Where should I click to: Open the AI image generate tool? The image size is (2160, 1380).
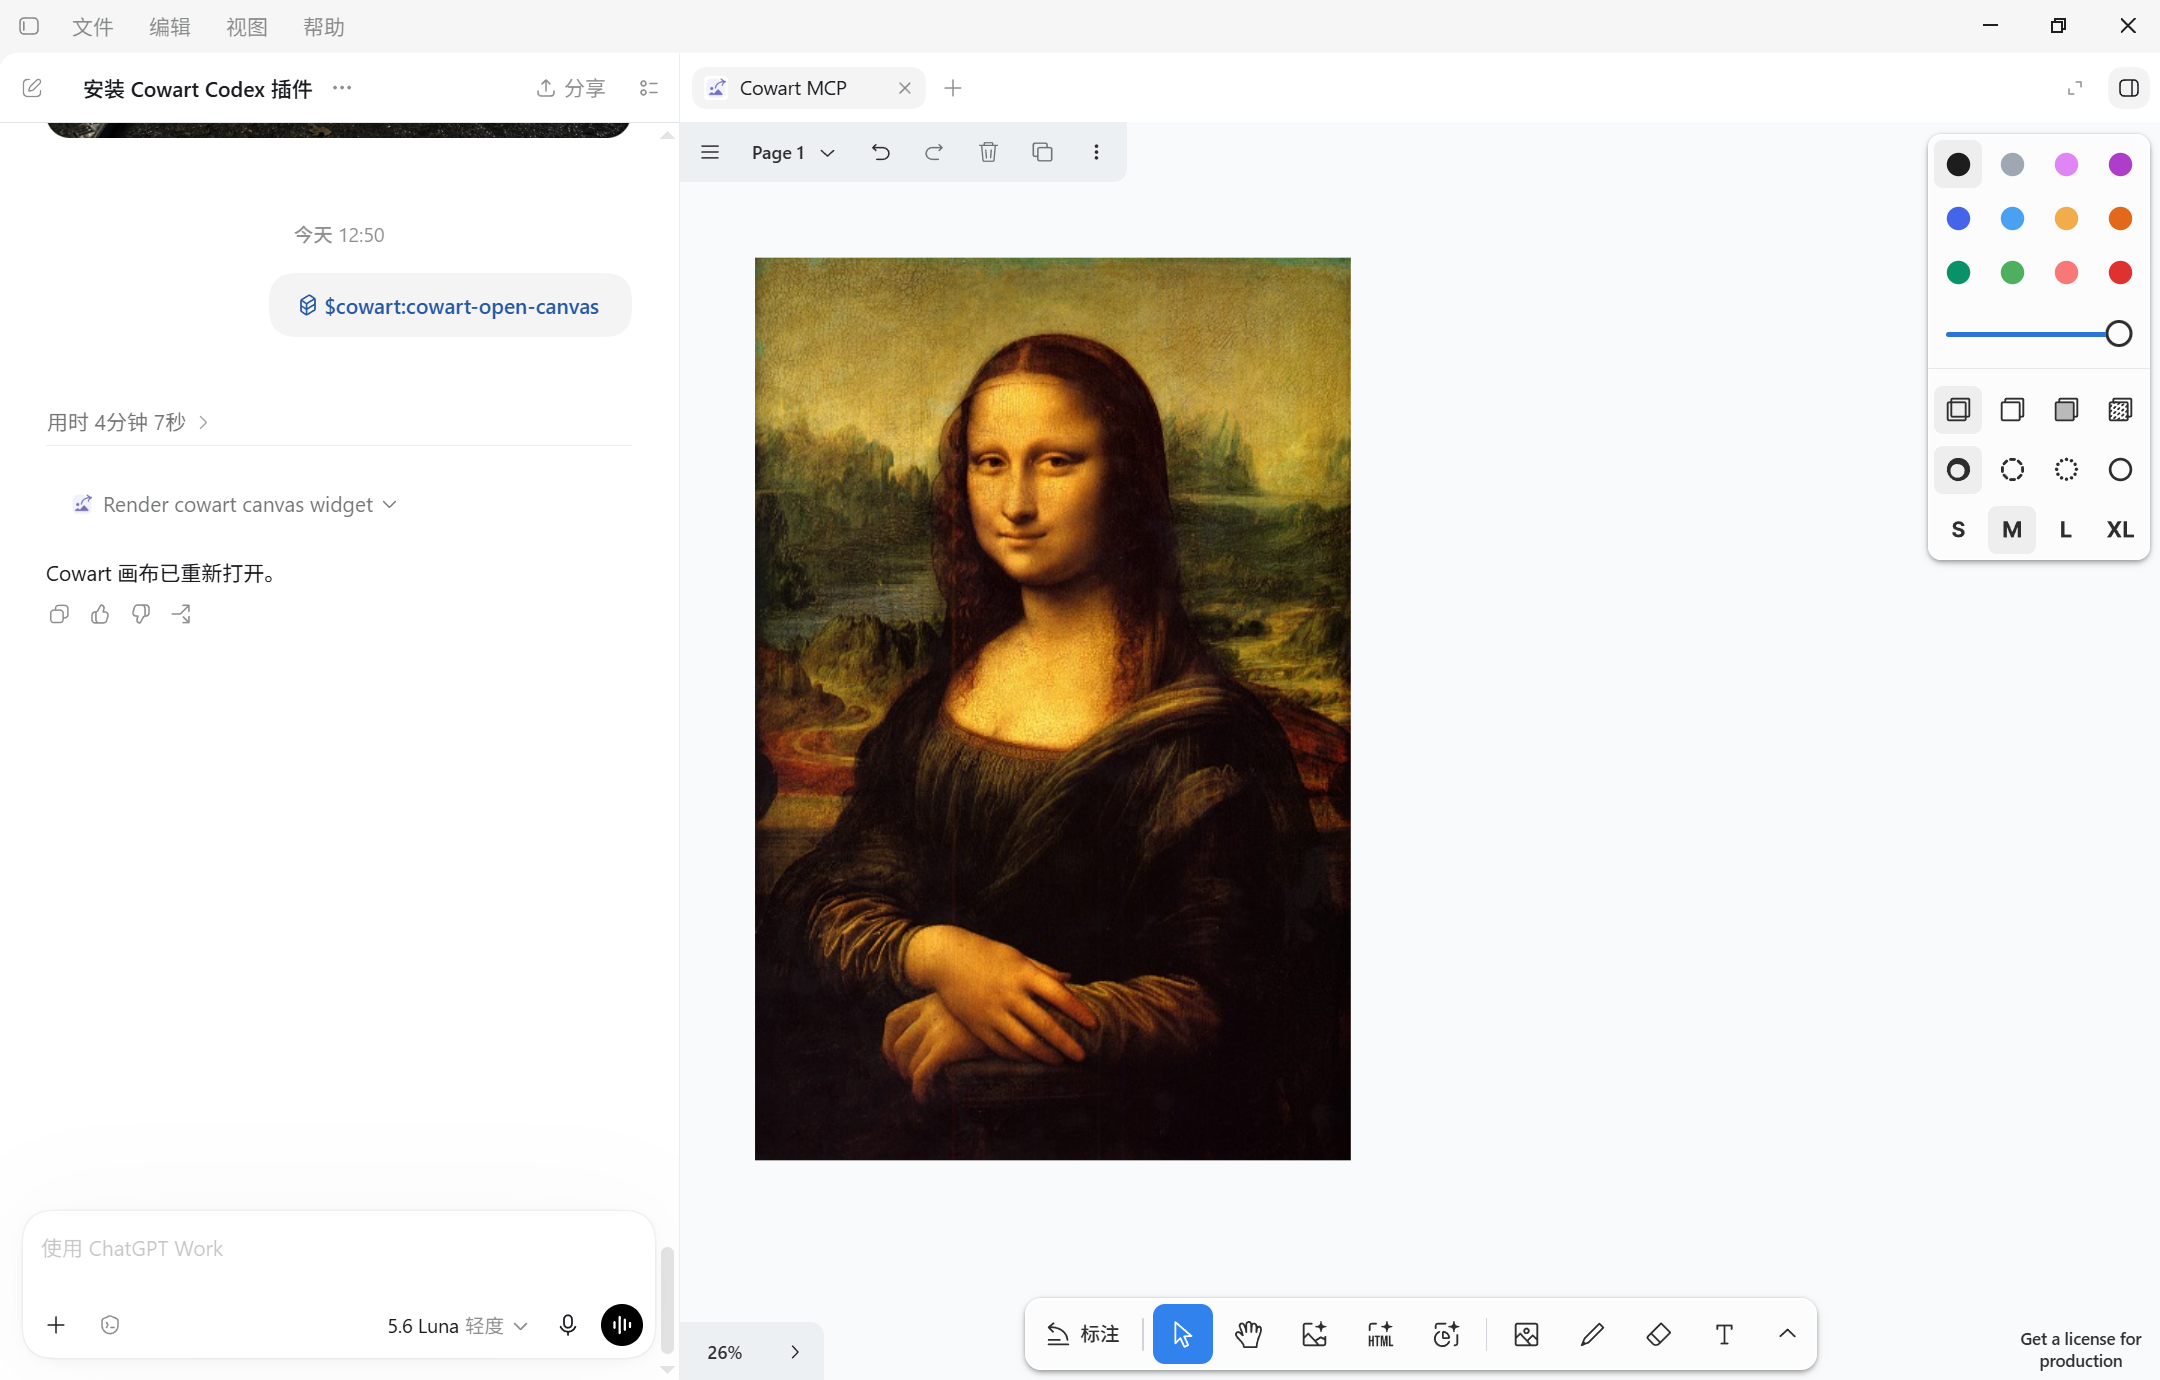click(1314, 1334)
